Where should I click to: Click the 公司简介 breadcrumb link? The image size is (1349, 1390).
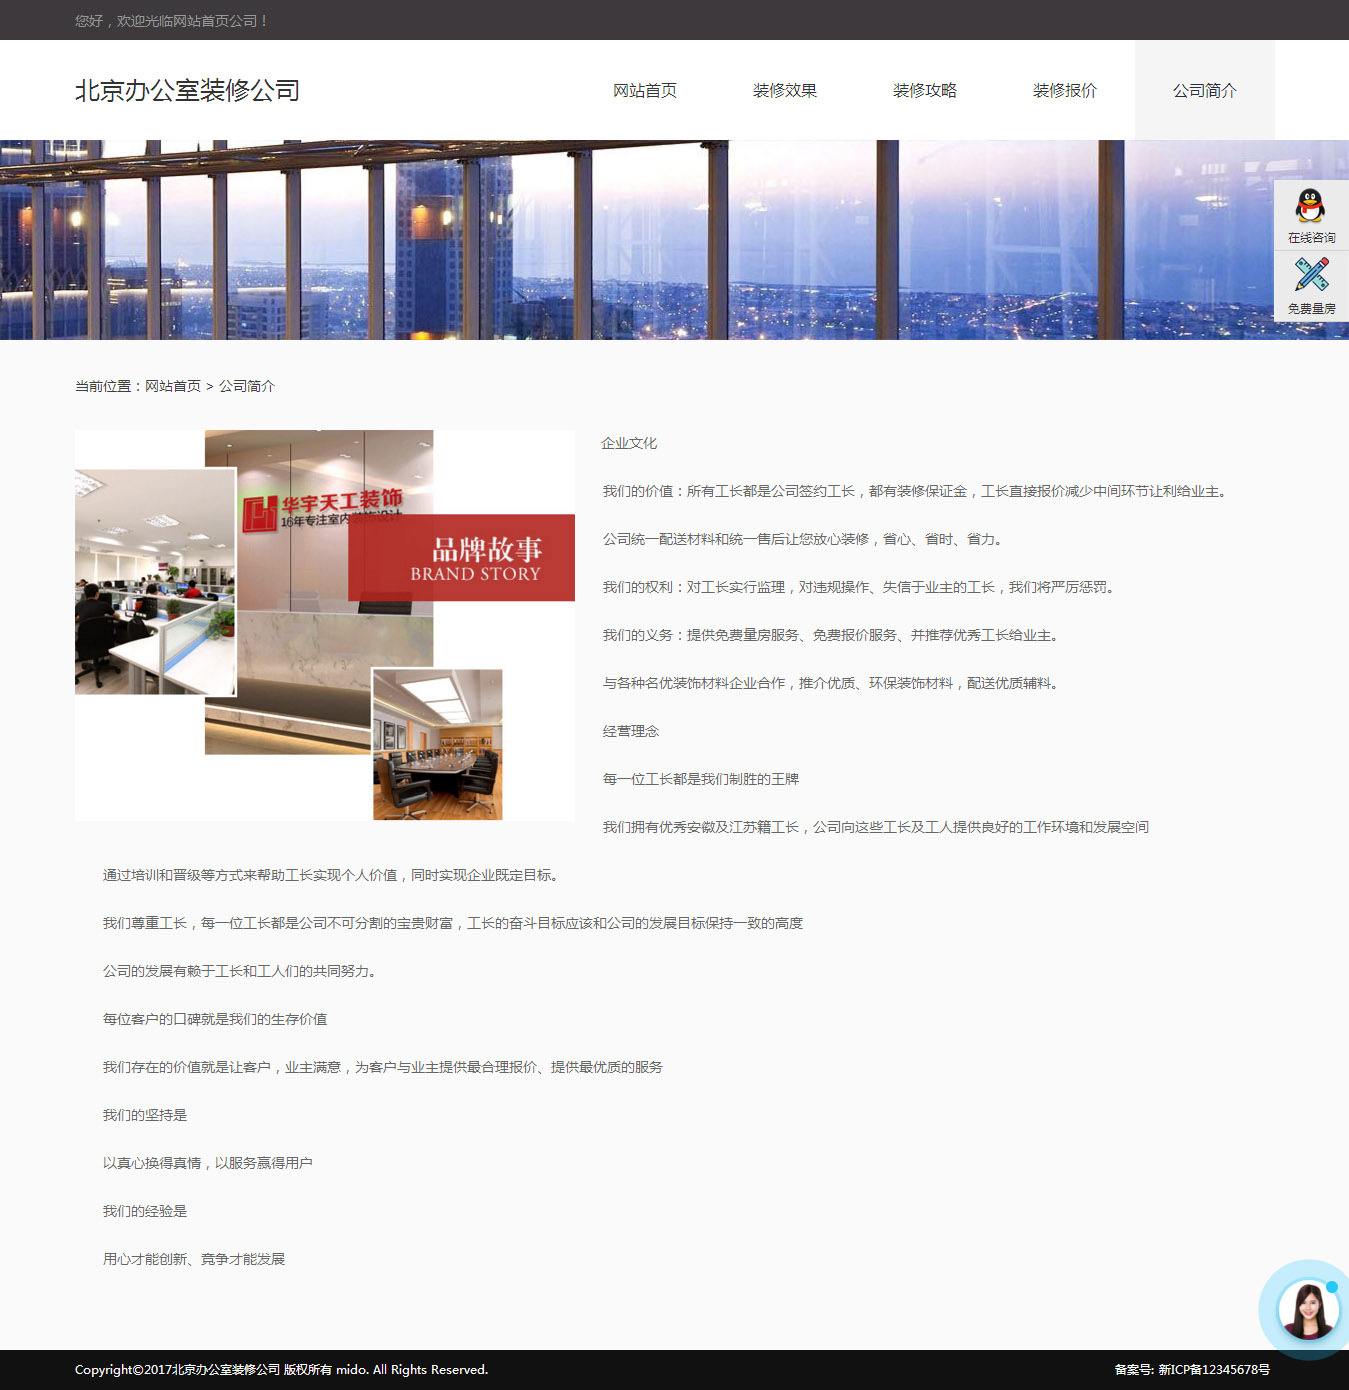247,386
